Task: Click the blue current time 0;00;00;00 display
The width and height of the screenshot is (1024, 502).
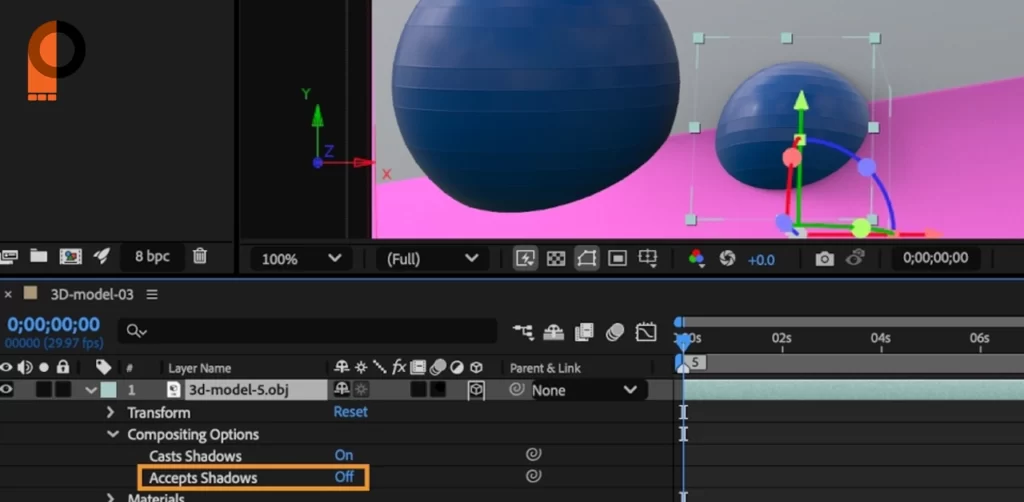Action: (54, 324)
